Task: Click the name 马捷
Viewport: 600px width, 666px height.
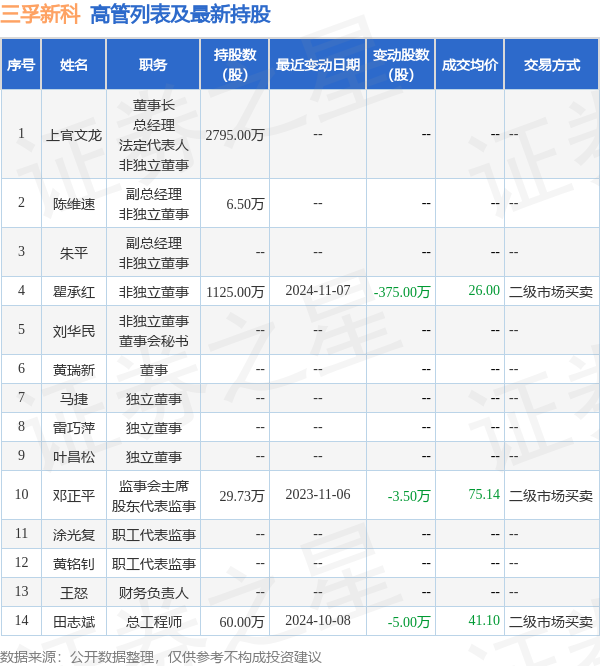Action: click(74, 399)
